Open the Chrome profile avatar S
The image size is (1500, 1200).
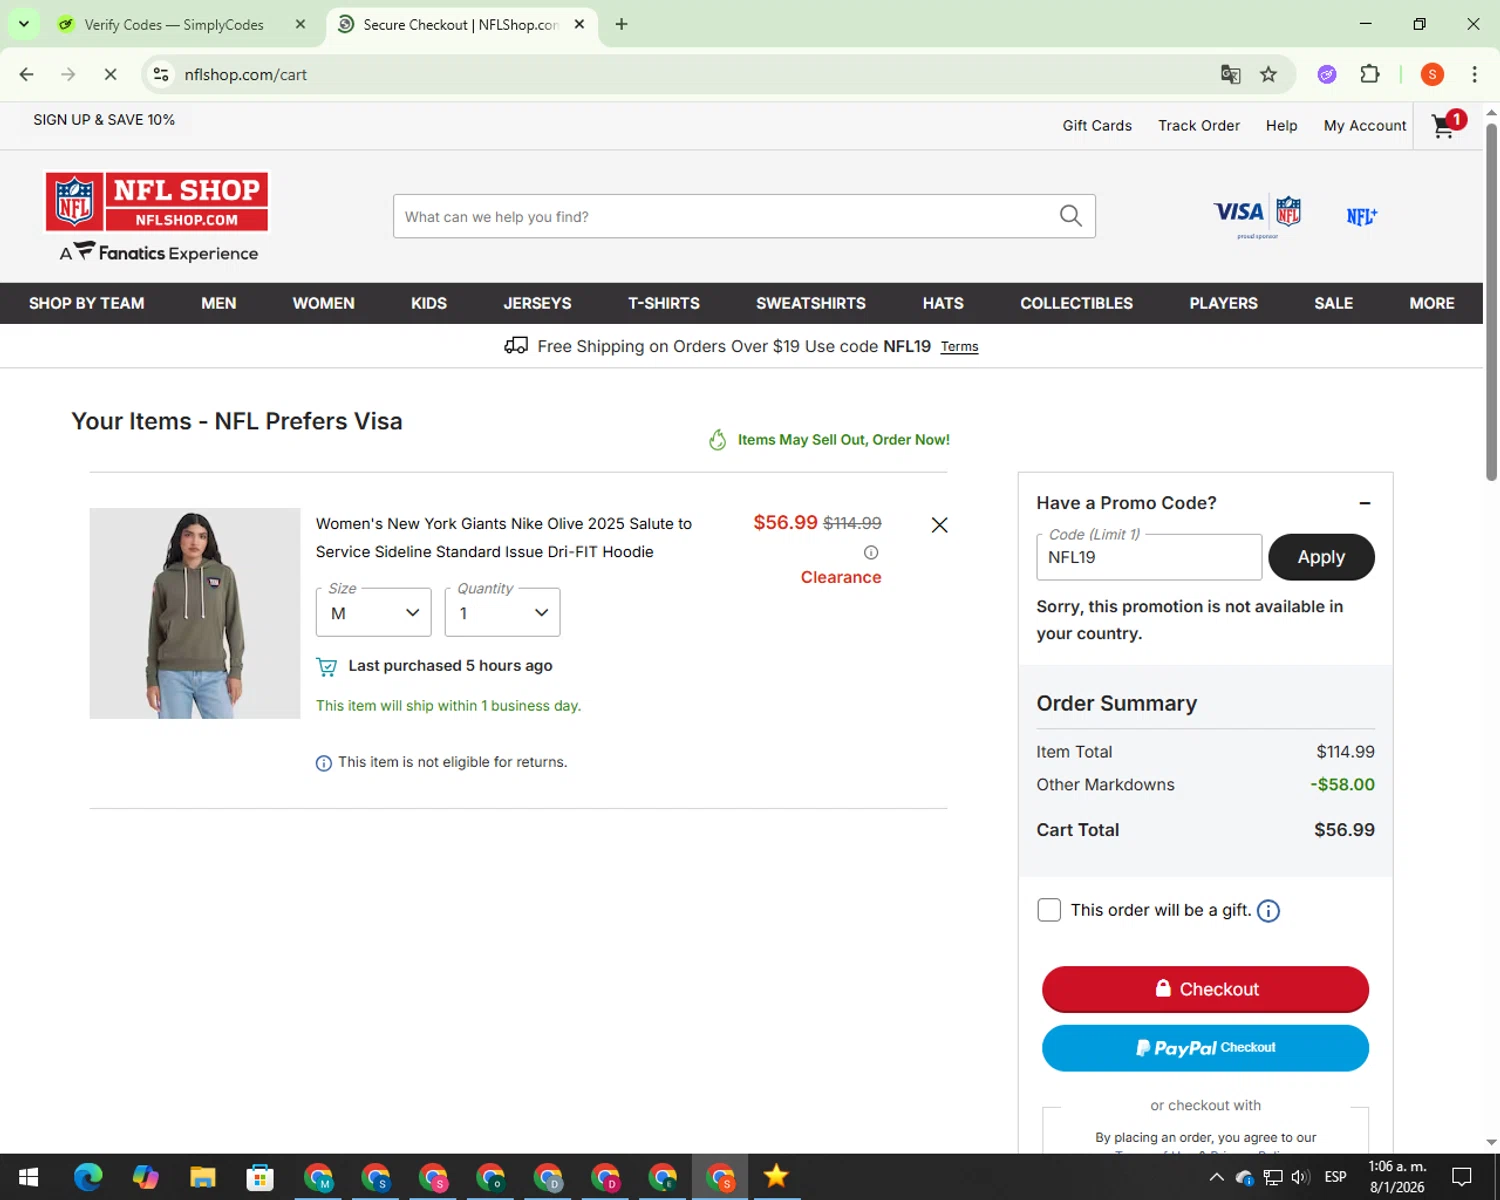coord(1432,74)
